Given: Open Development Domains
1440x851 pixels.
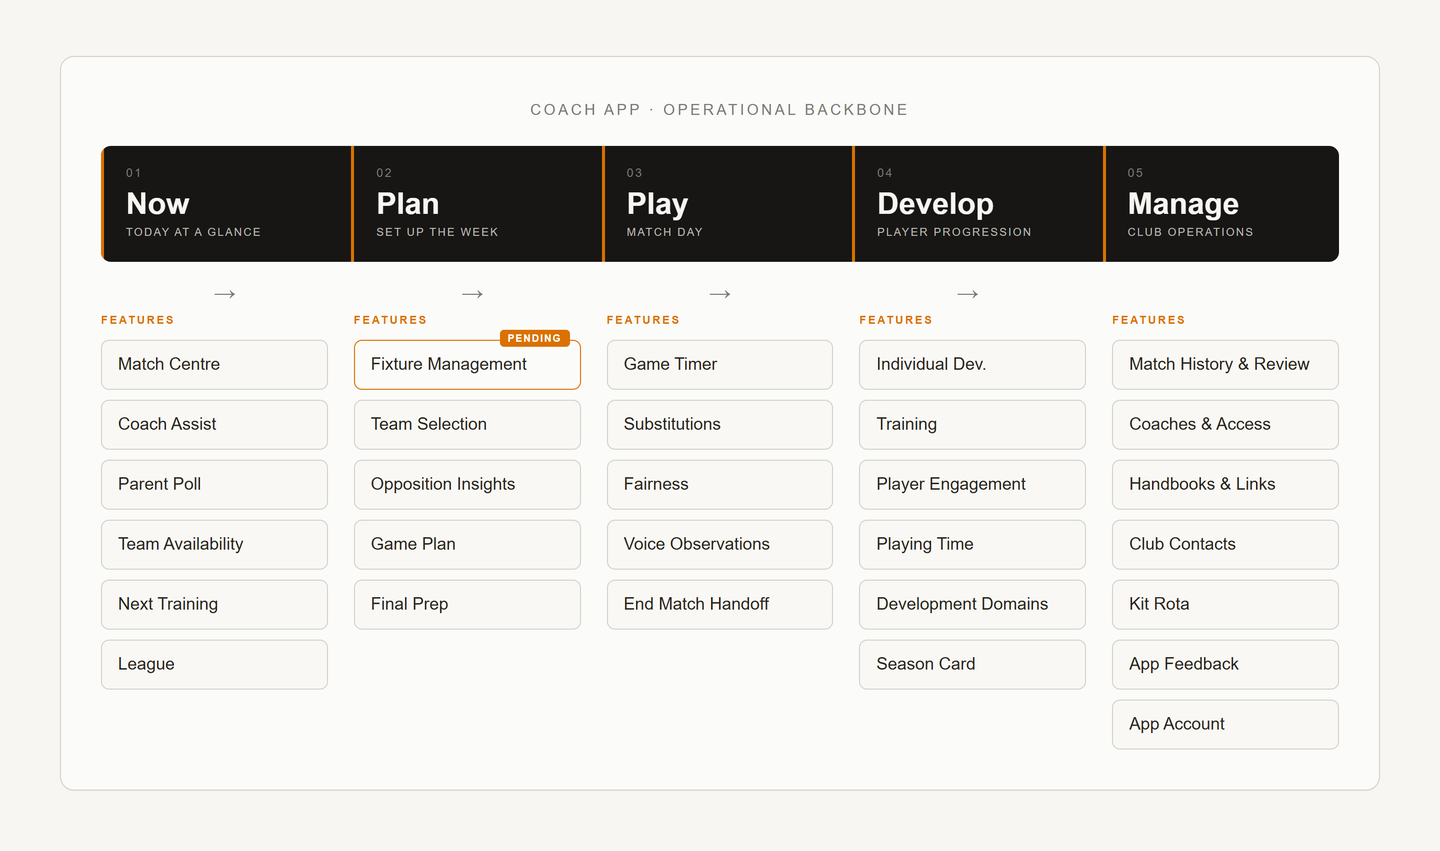Looking at the screenshot, I should point(972,605).
